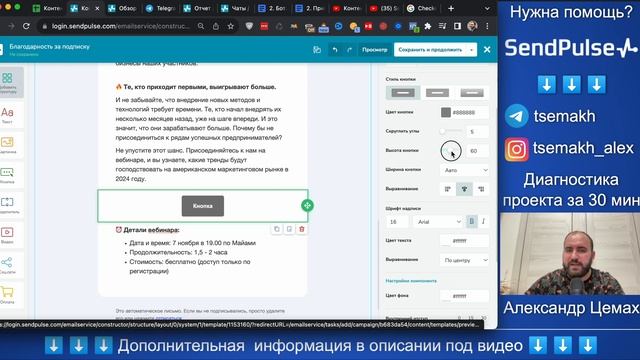Image resolution: width=640 pixels, height=360 pixels.
Task: Click the button height value field 60
Action: pos(477,151)
